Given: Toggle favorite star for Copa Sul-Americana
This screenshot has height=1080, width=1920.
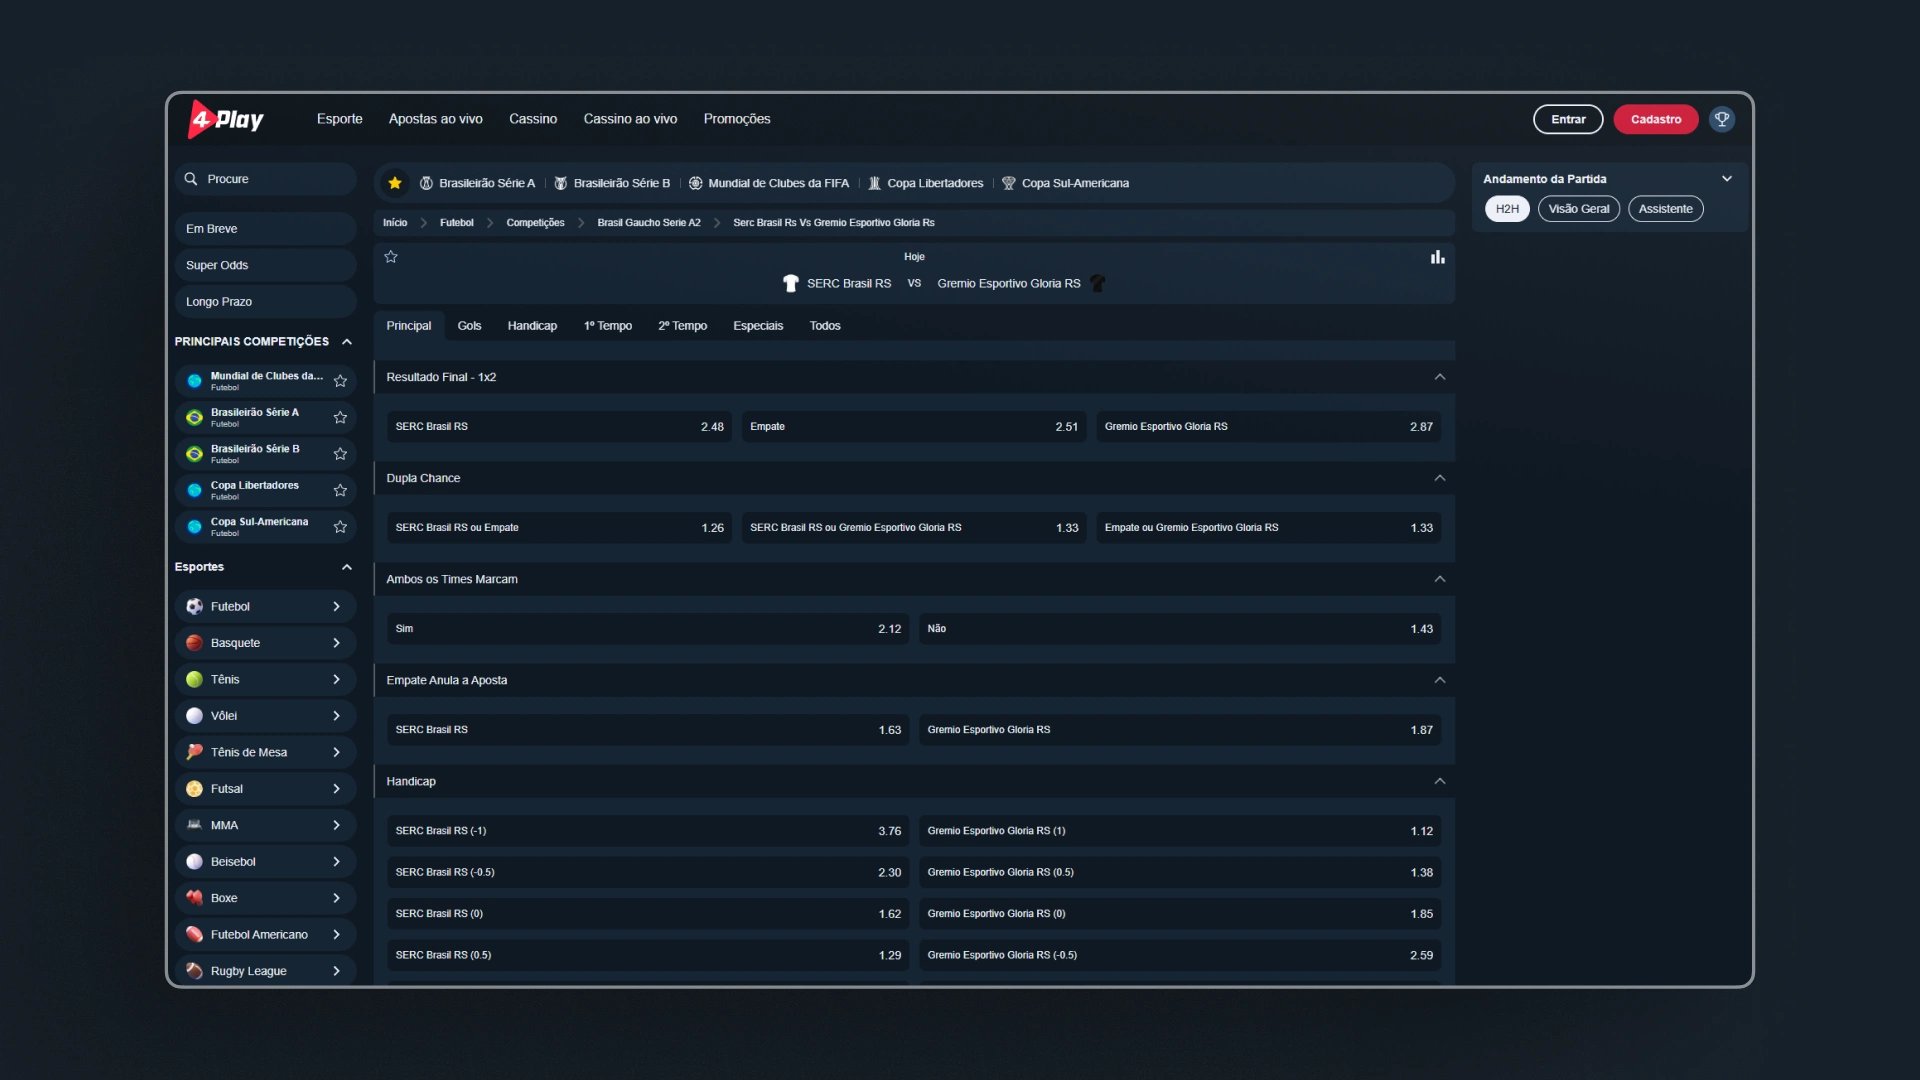Looking at the screenshot, I should click(340, 527).
